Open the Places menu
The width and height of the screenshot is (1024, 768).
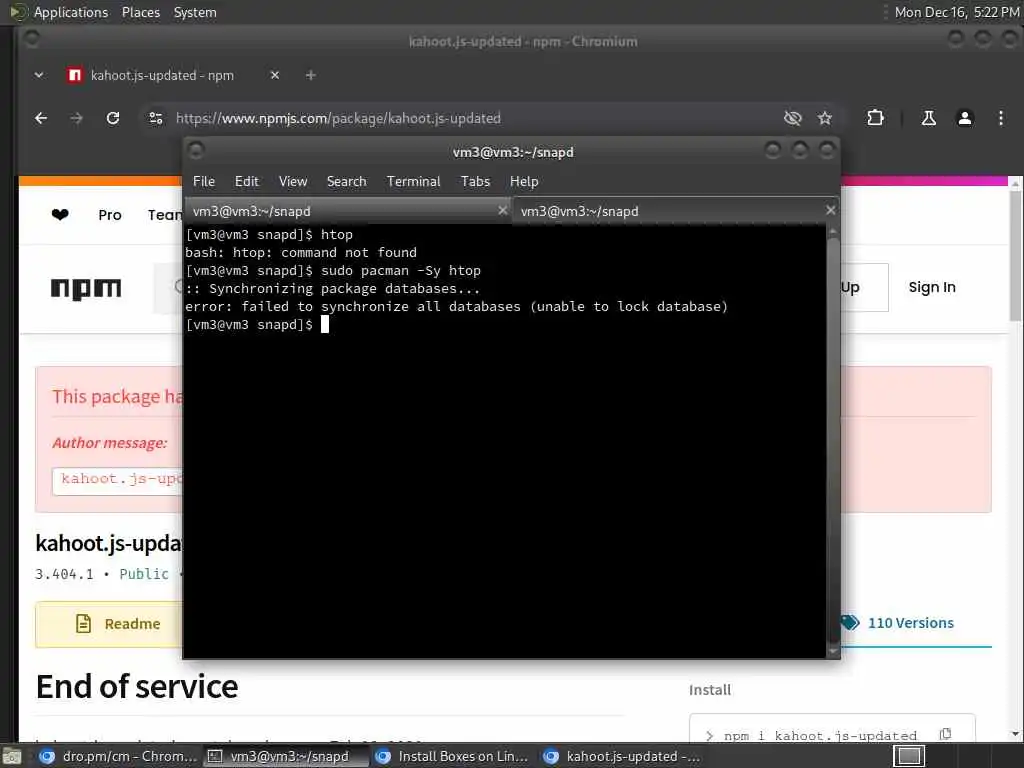(140, 12)
